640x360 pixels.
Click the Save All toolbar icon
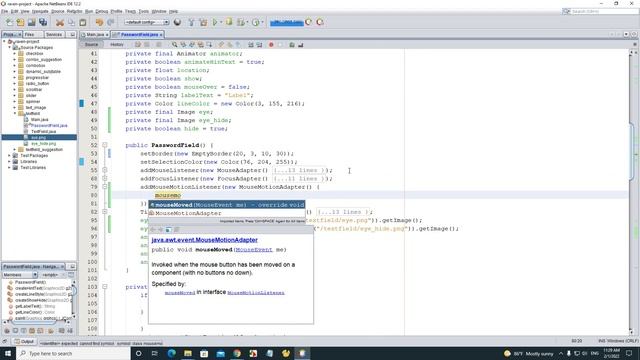(x=43, y=22)
